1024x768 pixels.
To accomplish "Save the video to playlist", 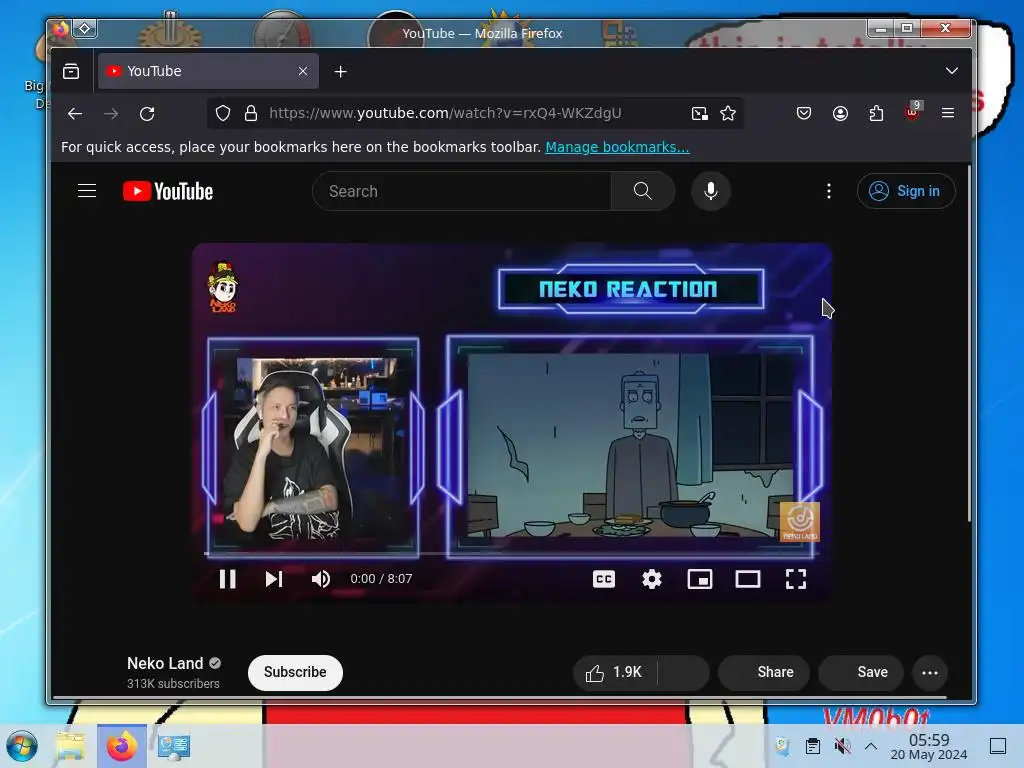I will pyautogui.click(x=861, y=672).
